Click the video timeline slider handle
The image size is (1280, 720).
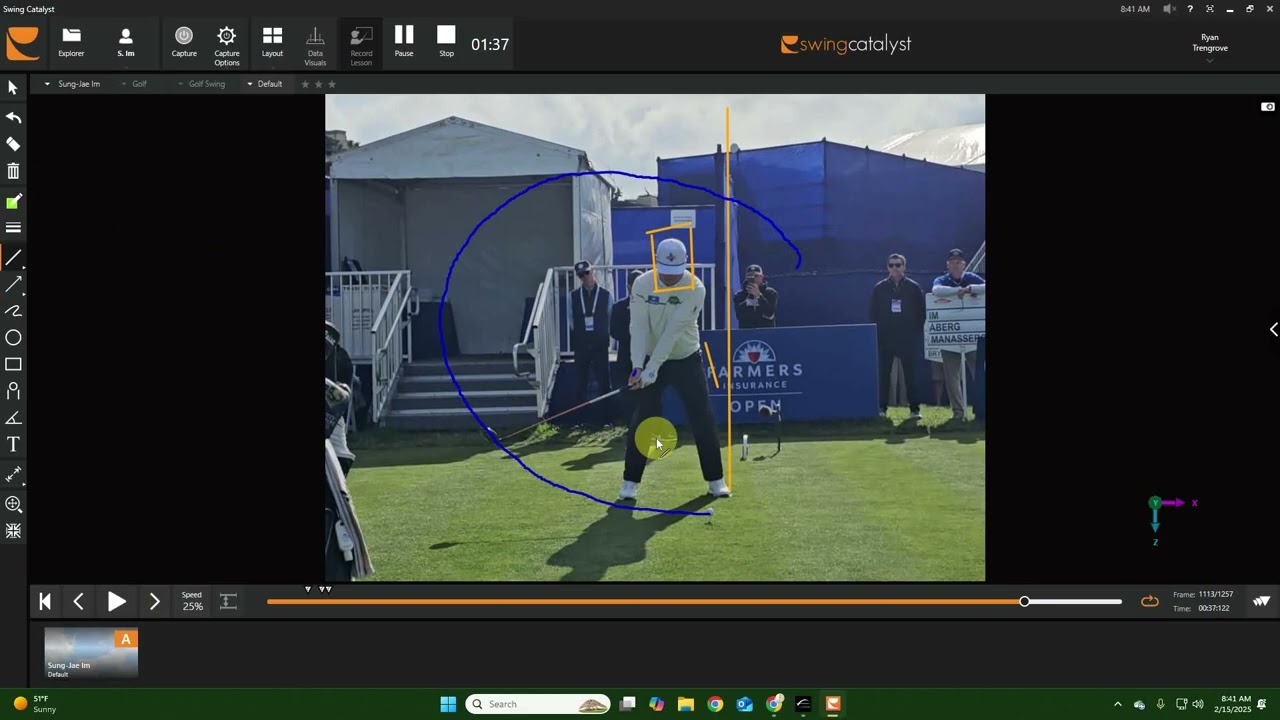coord(1024,601)
